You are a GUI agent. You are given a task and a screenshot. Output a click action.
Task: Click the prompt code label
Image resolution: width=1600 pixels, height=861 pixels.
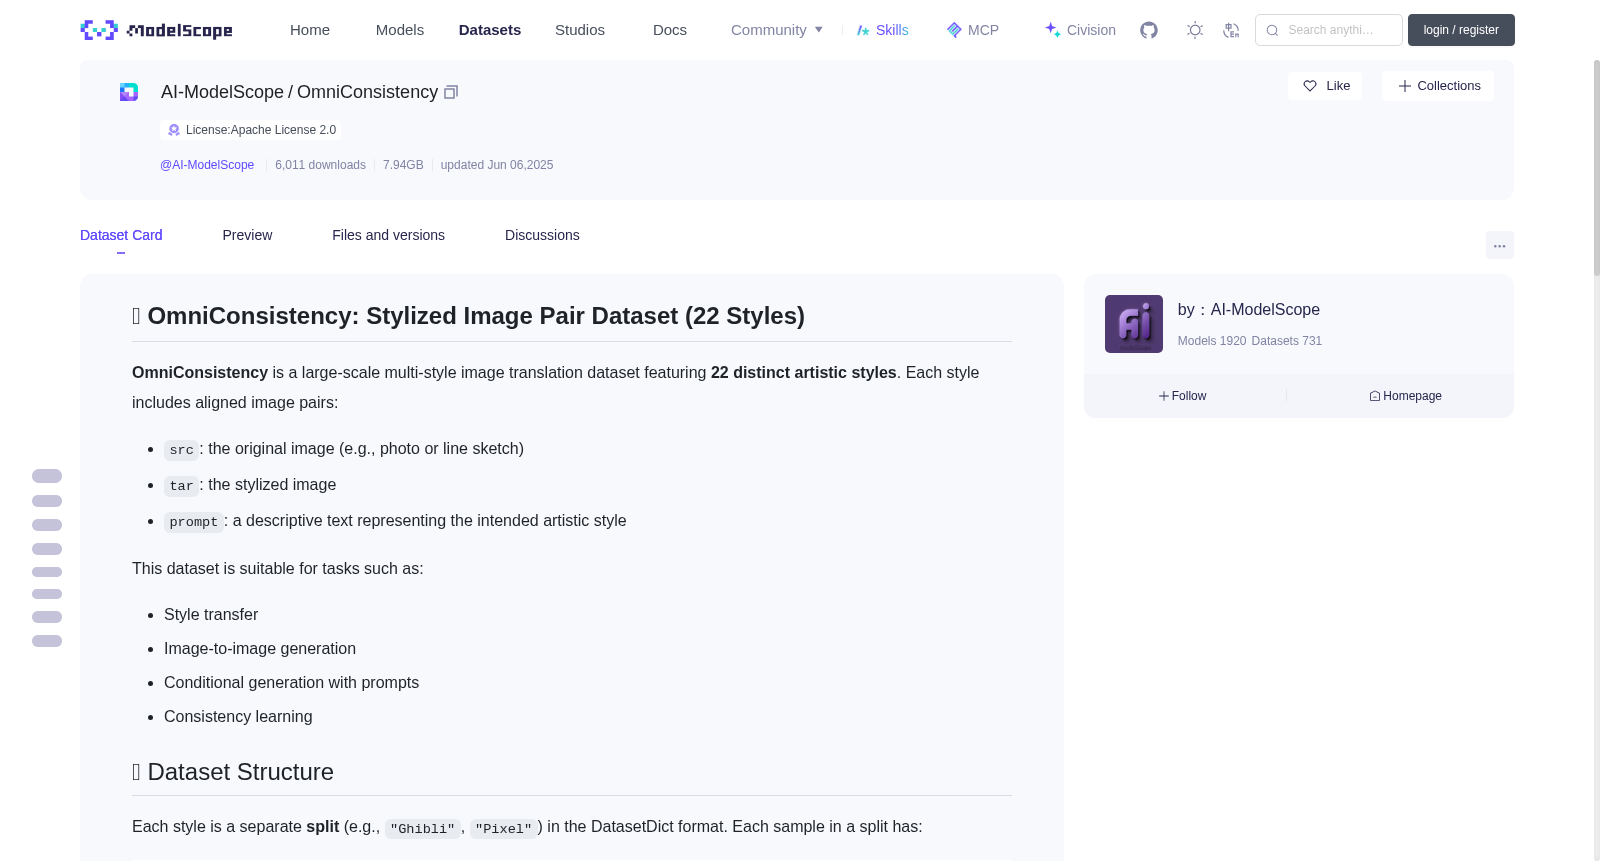[x=194, y=522]
